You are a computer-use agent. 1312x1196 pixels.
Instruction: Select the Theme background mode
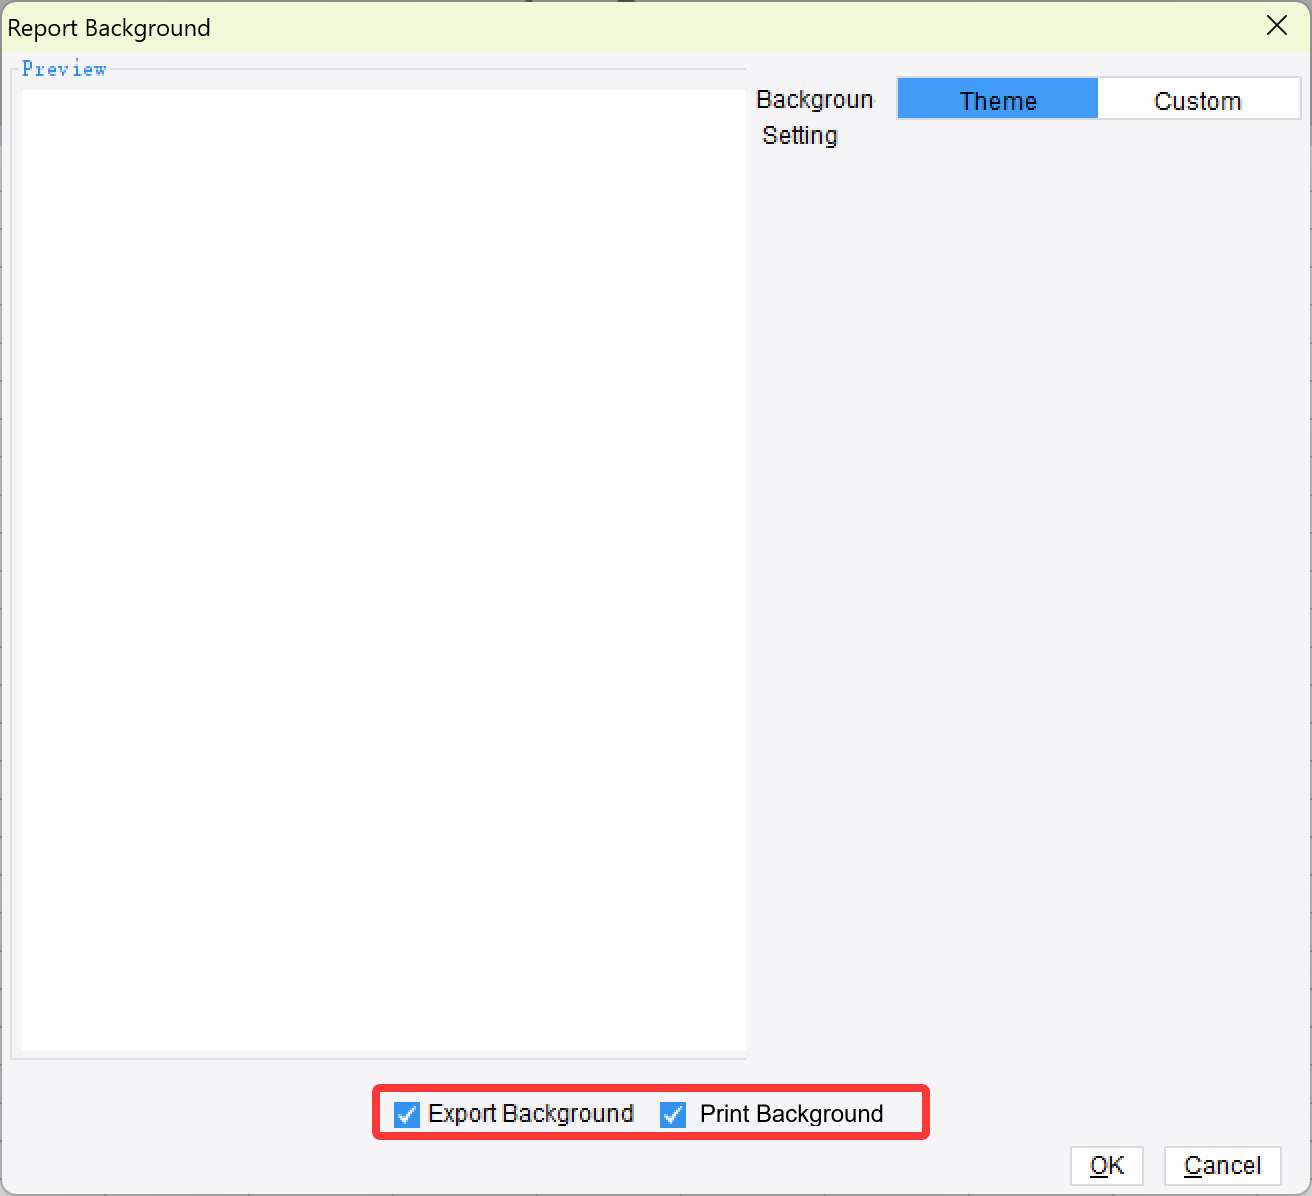pyautogui.click(x=997, y=99)
